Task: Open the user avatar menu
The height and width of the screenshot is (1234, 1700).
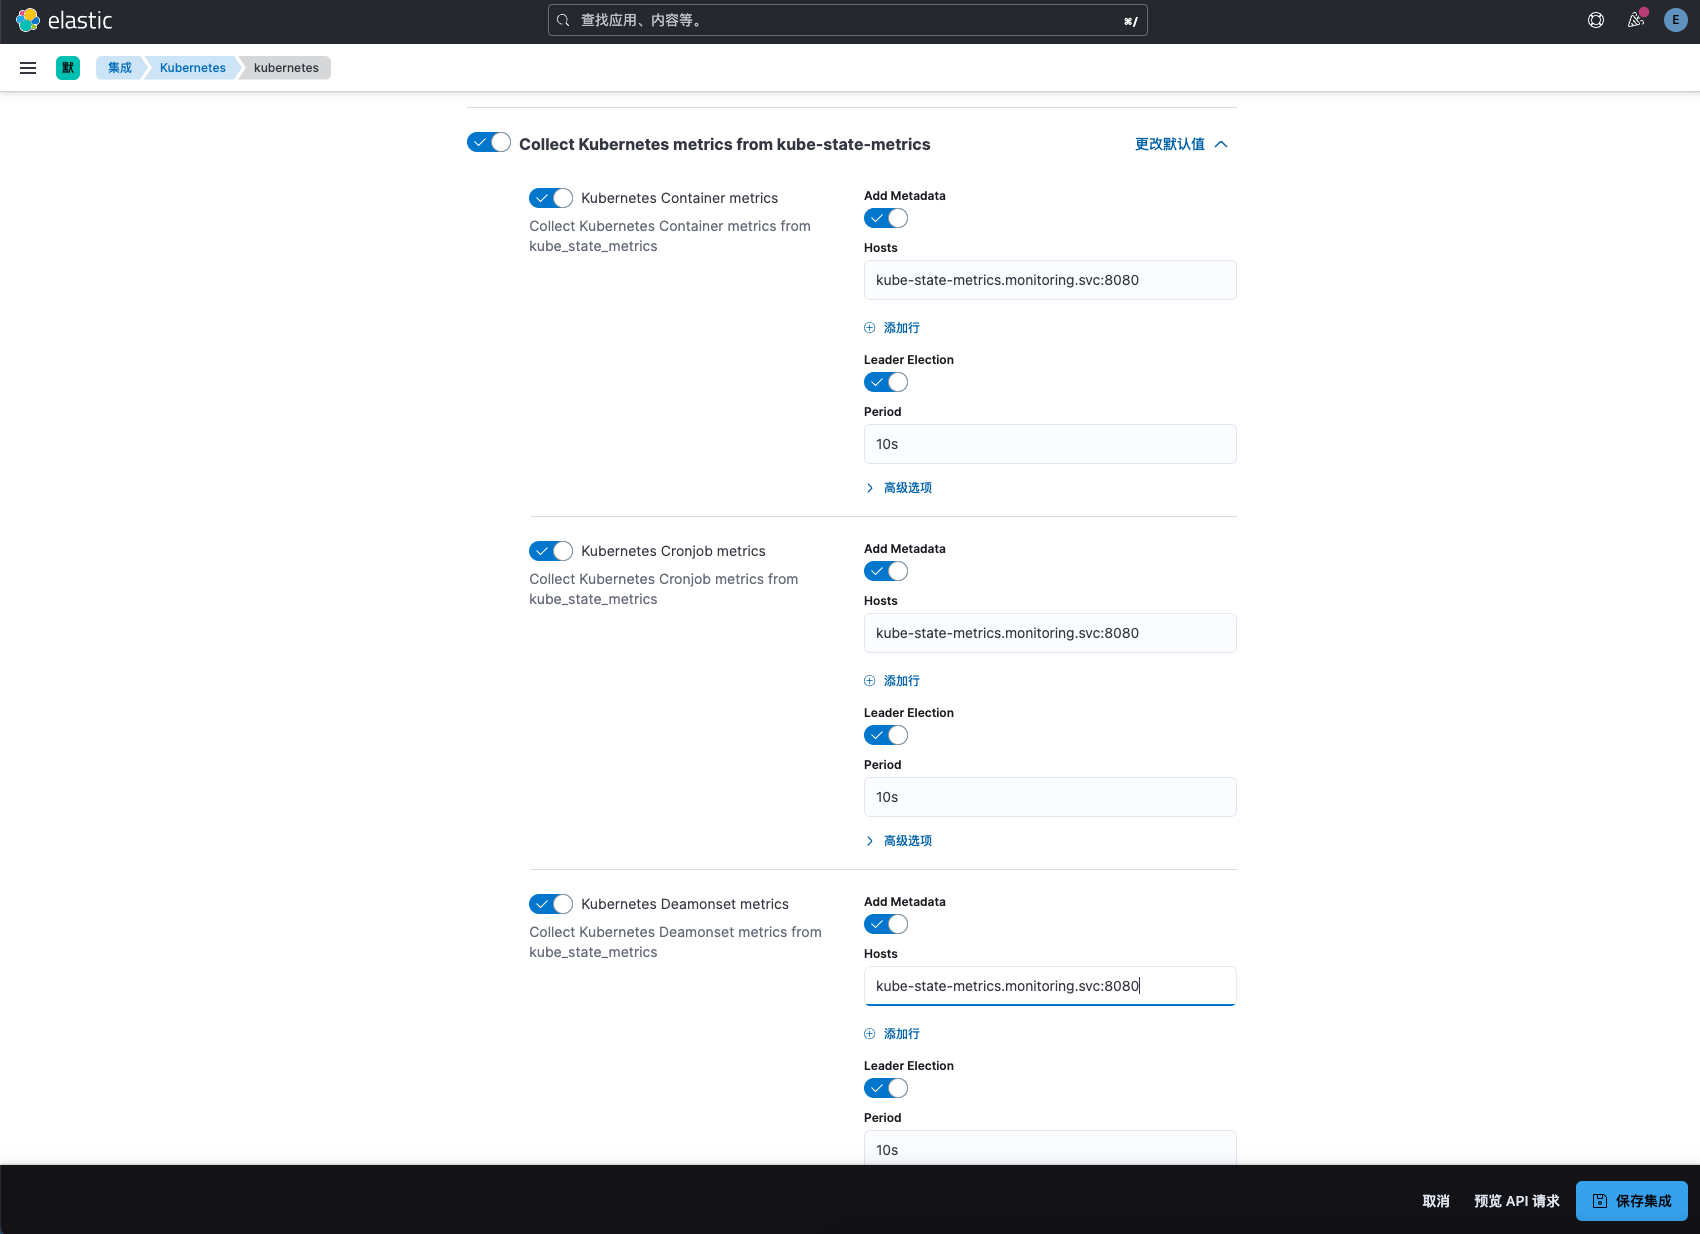Action: [1676, 20]
